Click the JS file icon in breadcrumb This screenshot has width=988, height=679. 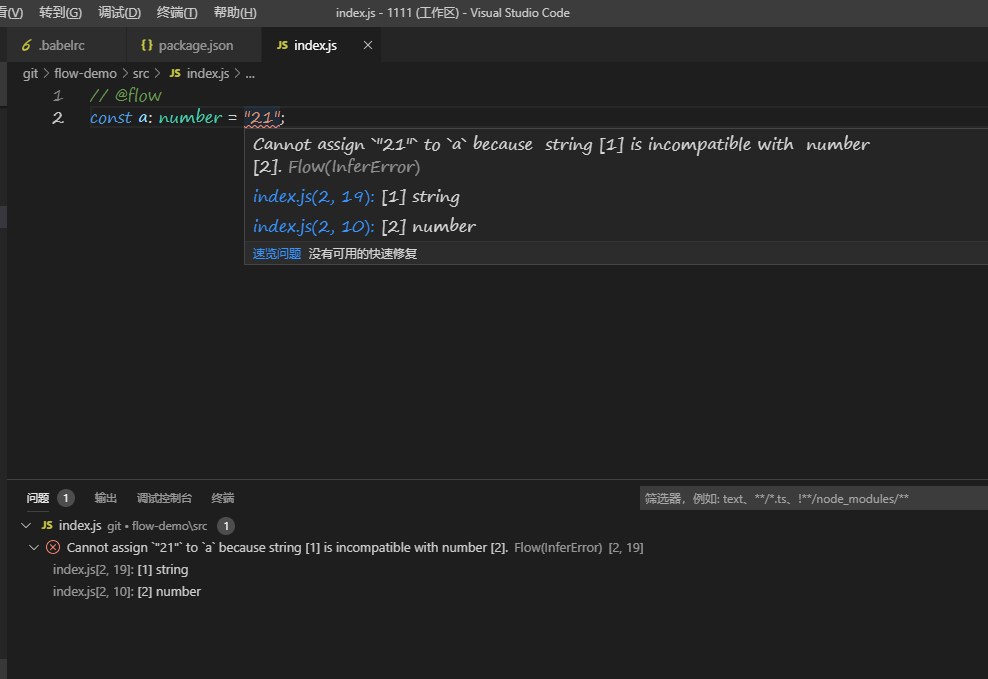pos(175,74)
